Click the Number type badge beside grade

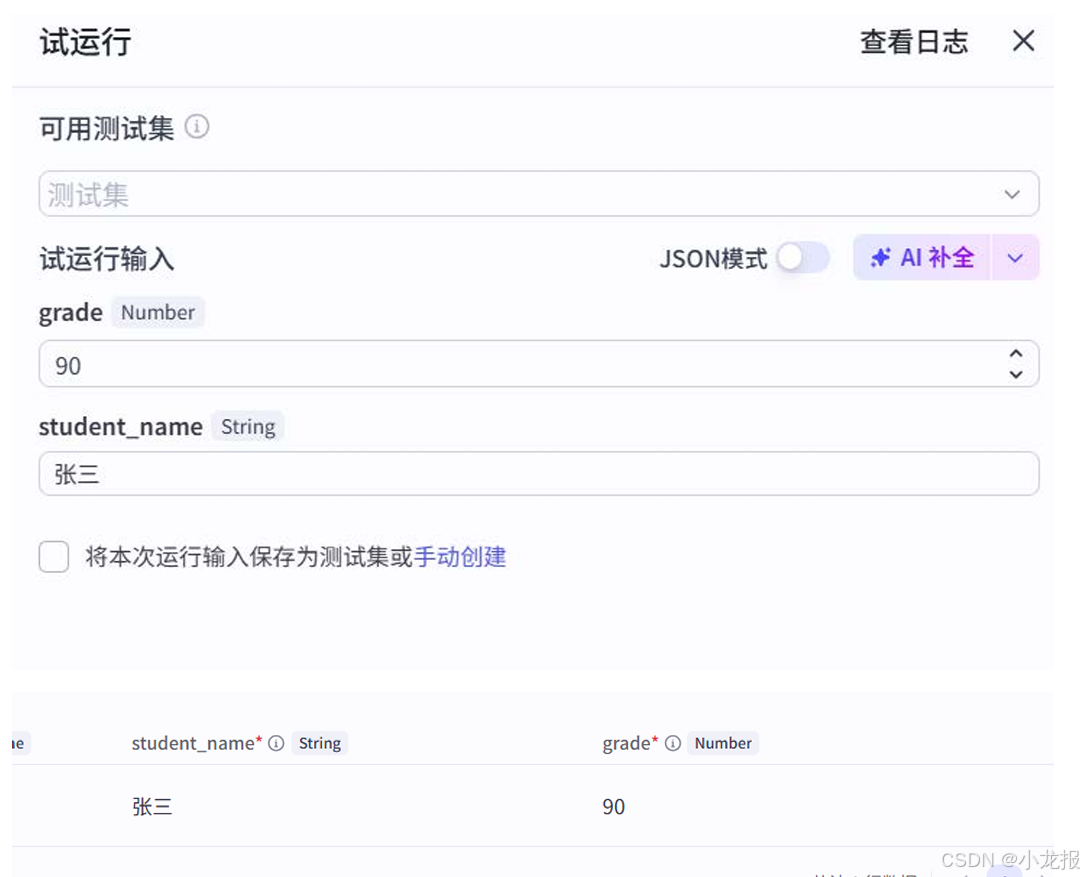point(157,312)
